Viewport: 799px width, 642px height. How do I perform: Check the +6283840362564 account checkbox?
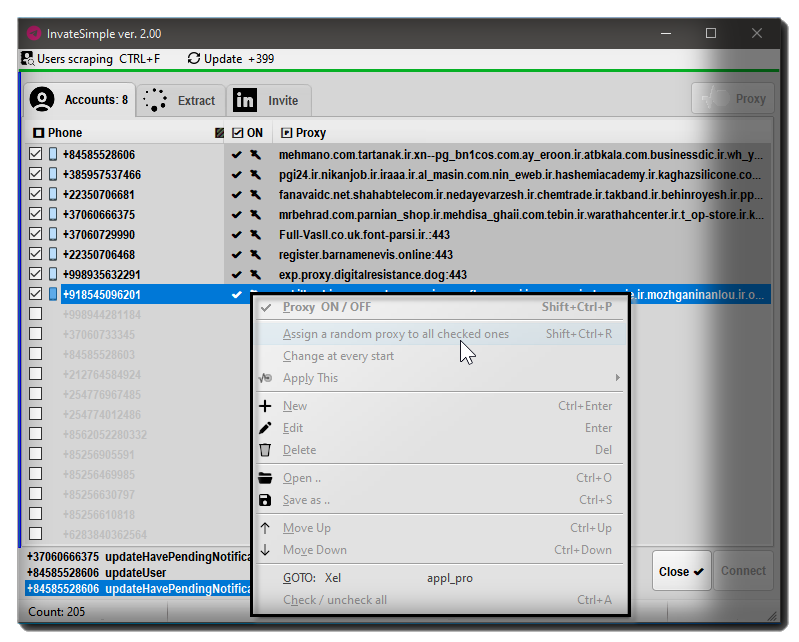(35, 533)
